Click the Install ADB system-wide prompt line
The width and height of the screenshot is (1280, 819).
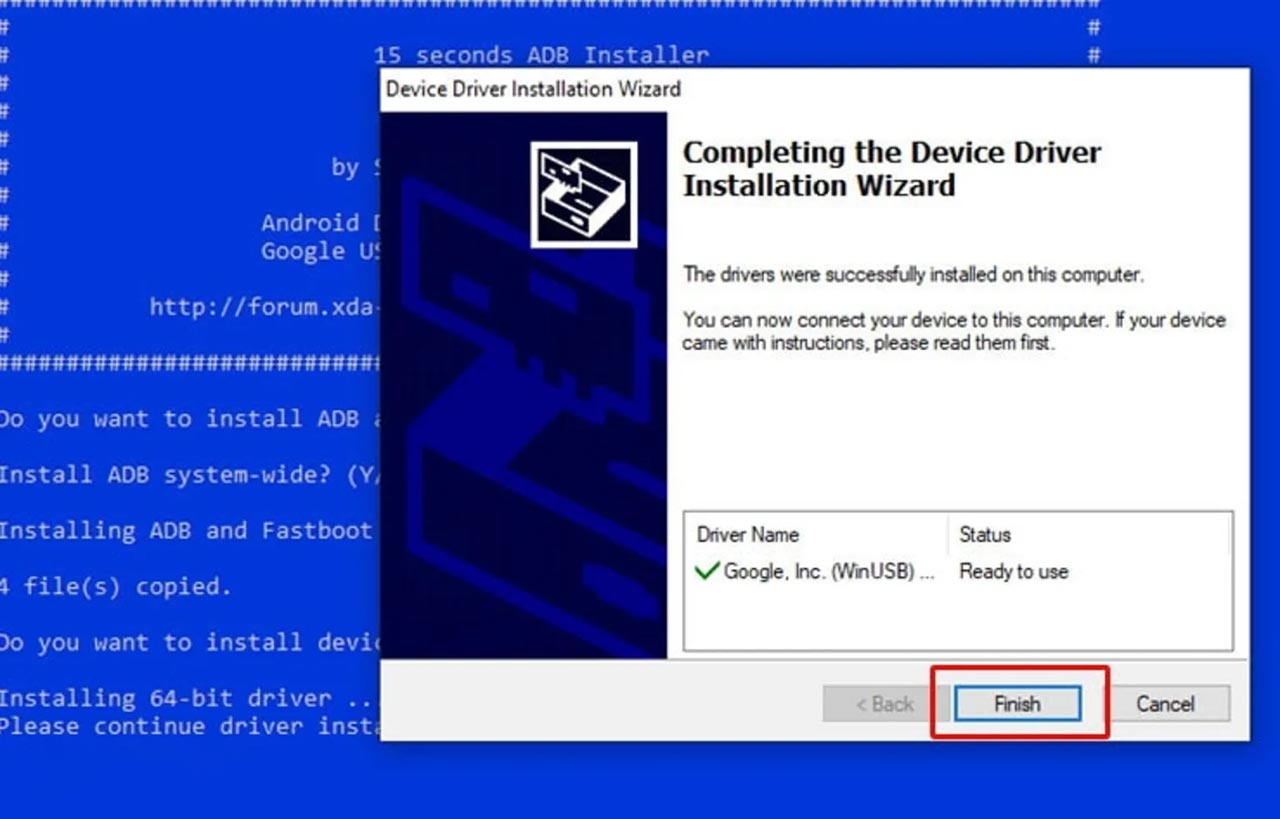click(x=190, y=474)
